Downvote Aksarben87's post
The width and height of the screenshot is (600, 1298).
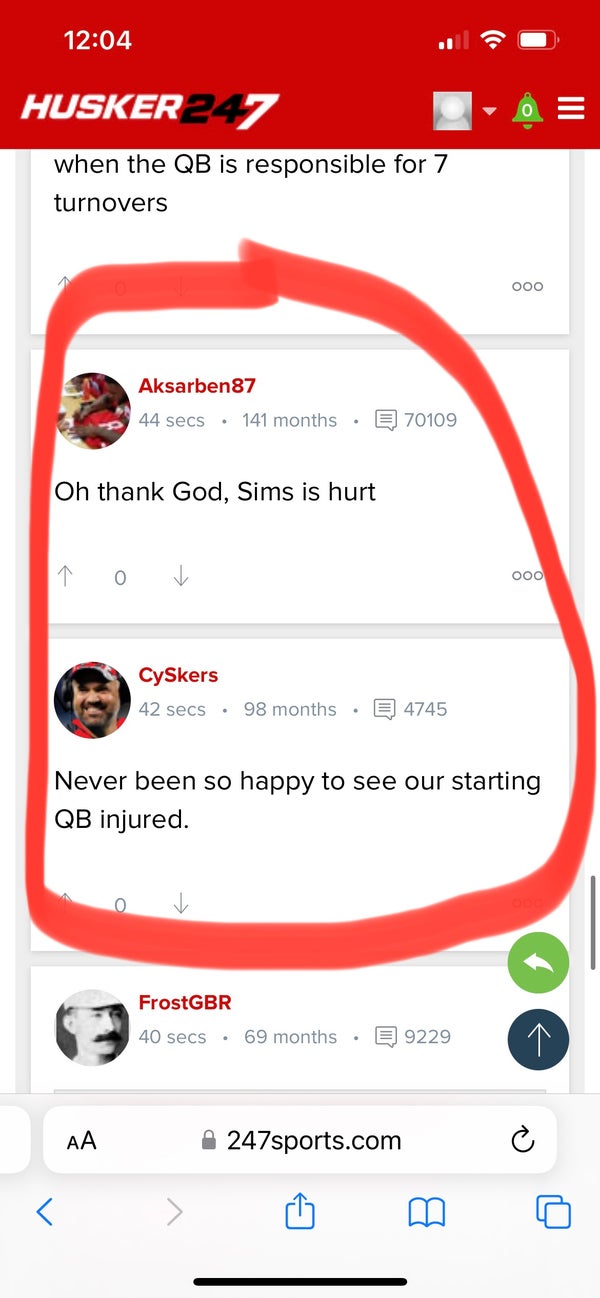point(180,576)
